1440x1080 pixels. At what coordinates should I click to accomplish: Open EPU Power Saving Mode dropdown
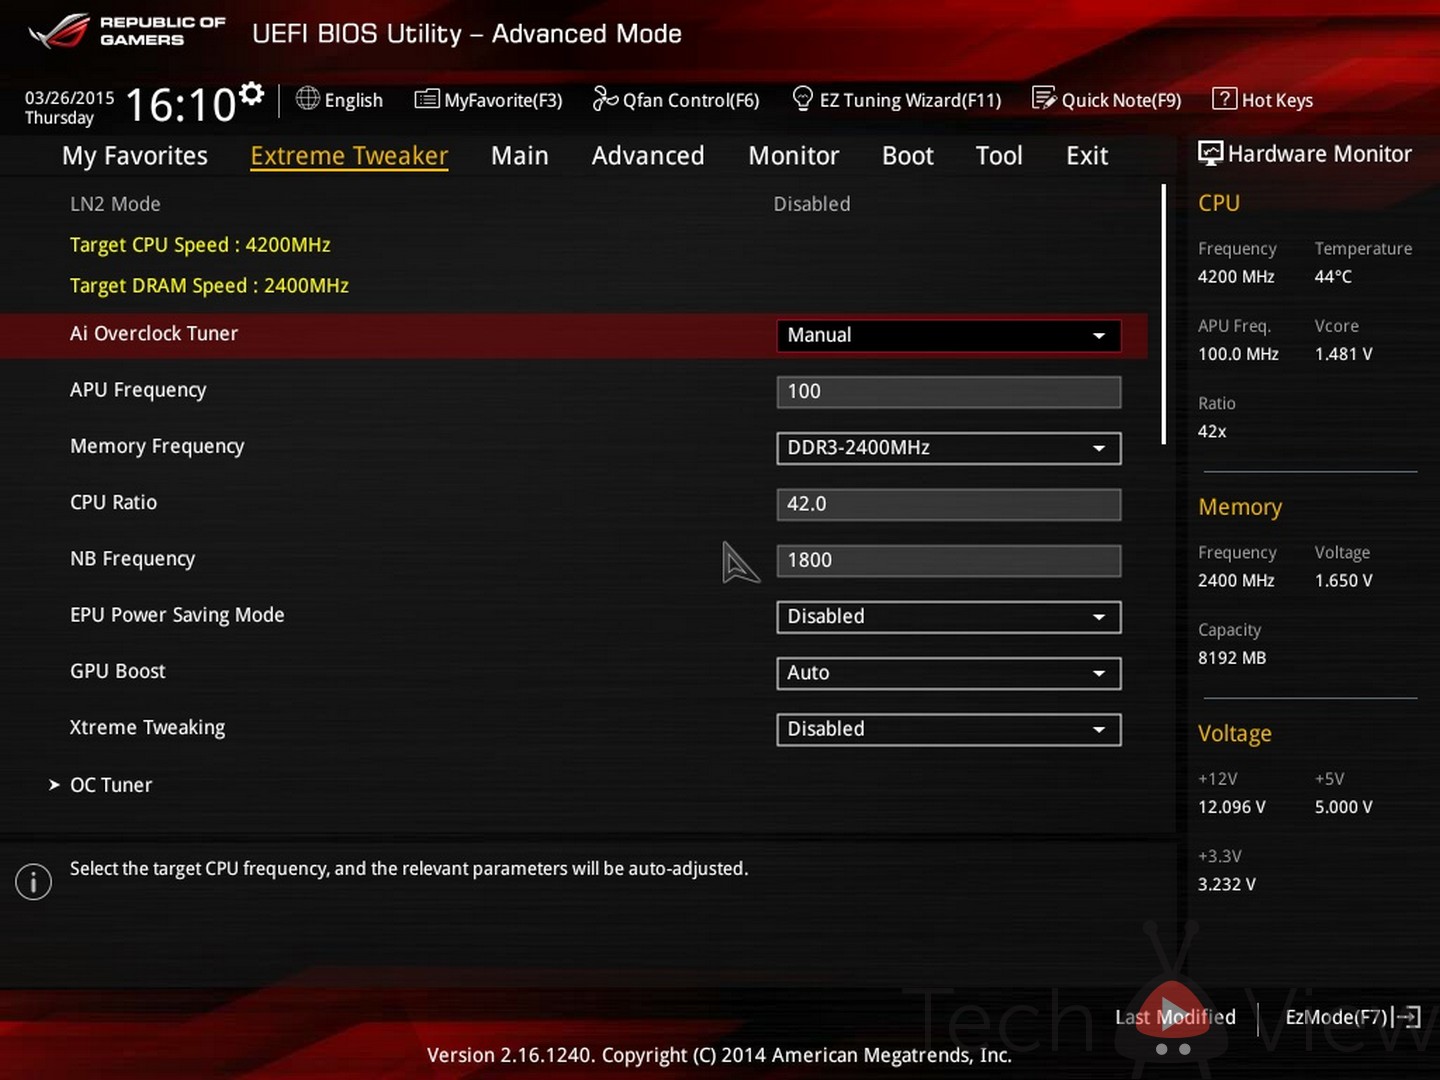point(948,617)
